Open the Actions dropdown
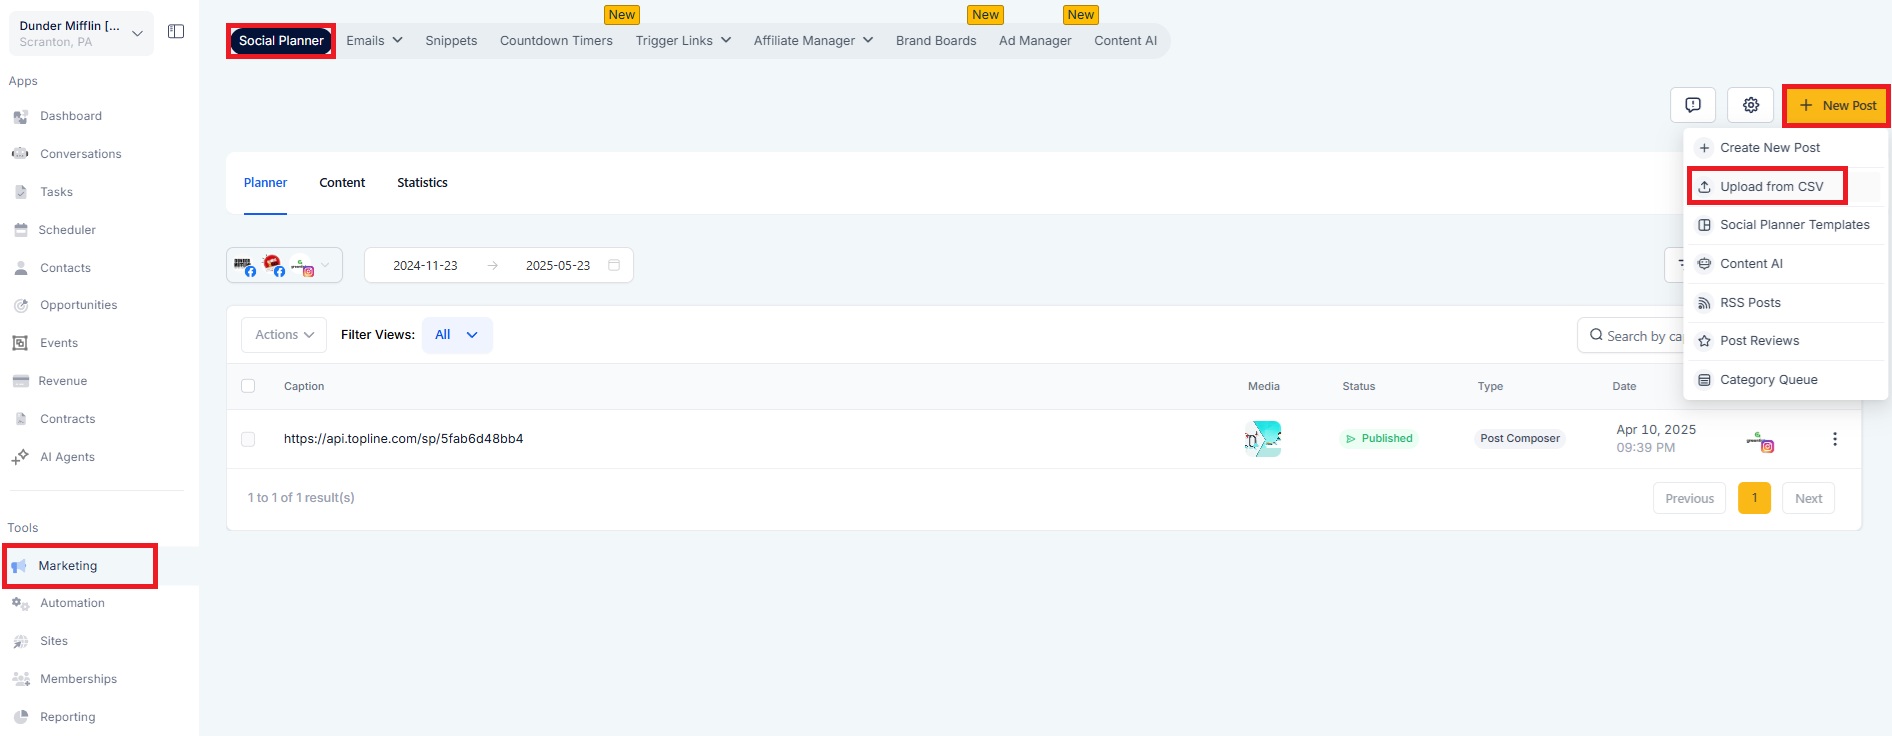The height and width of the screenshot is (736, 1892). (284, 335)
